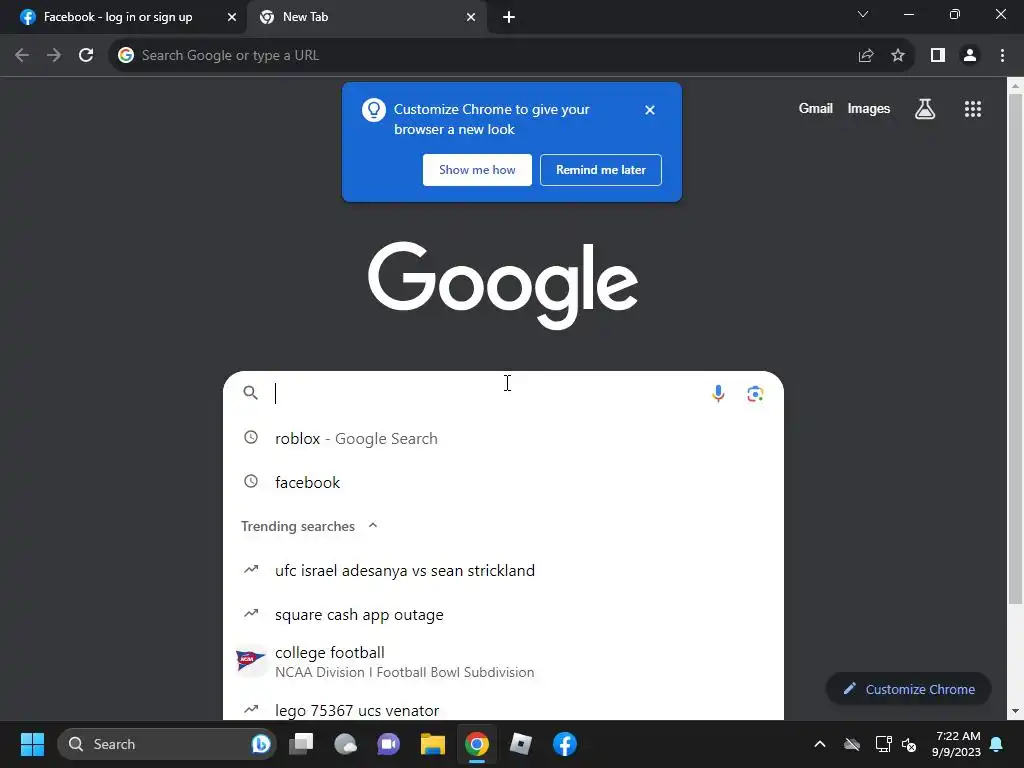Show hidden system tray icons
Image resolution: width=1024 pixels, height=768 pixels.
pyautogui.click(x=820, y=744)
